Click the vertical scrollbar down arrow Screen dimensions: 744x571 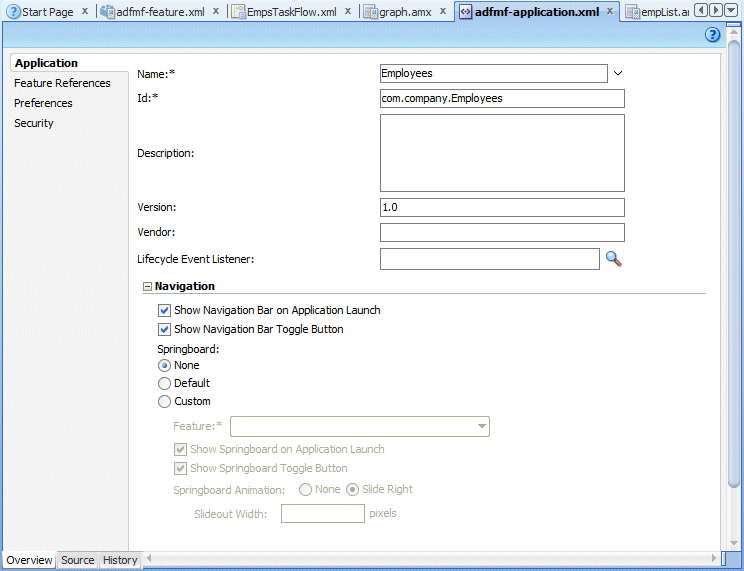(x=734, y=543)
